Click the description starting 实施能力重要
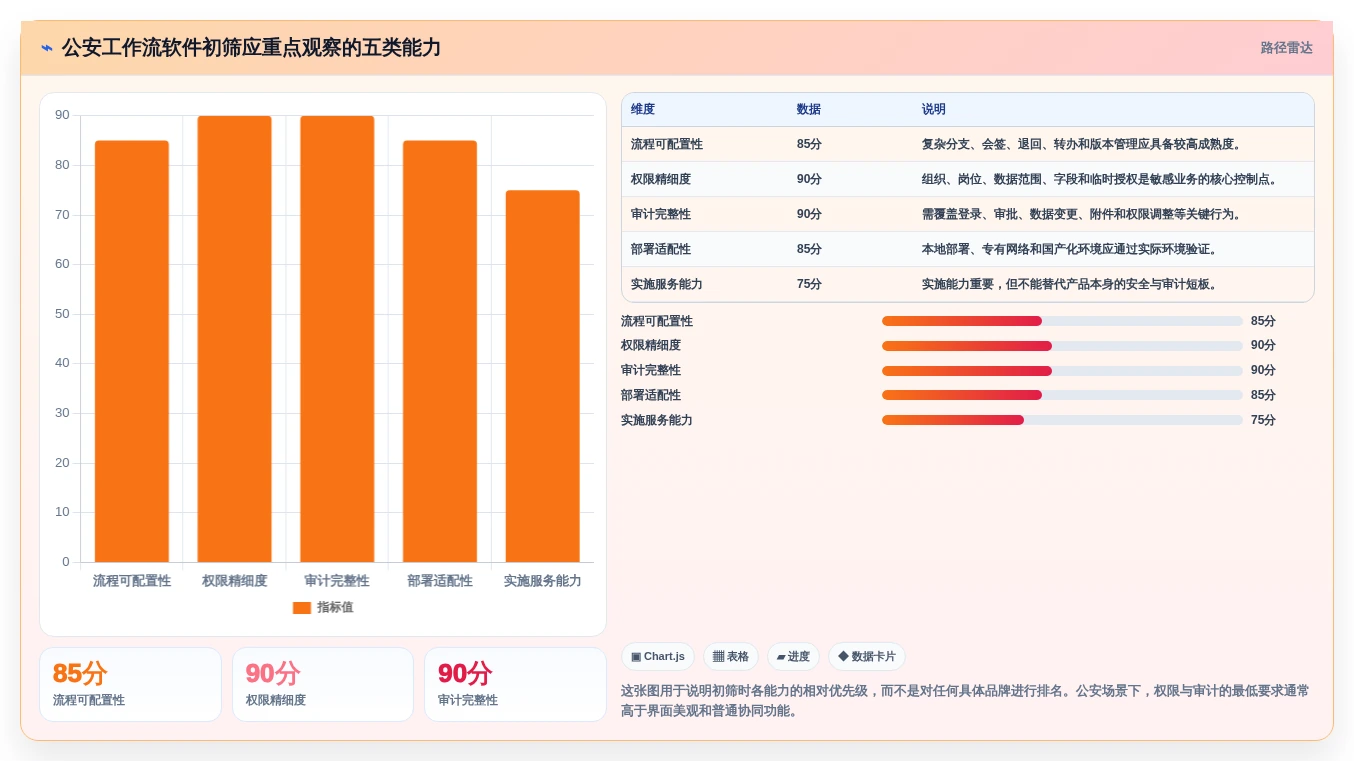1354x761 pixels. [1069, 285]
